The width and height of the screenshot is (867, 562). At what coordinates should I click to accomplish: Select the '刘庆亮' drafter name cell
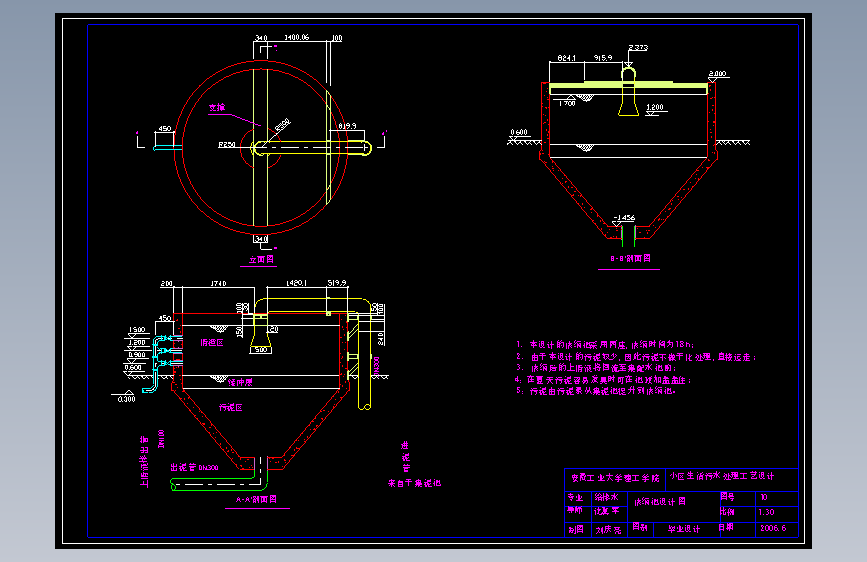608,530
